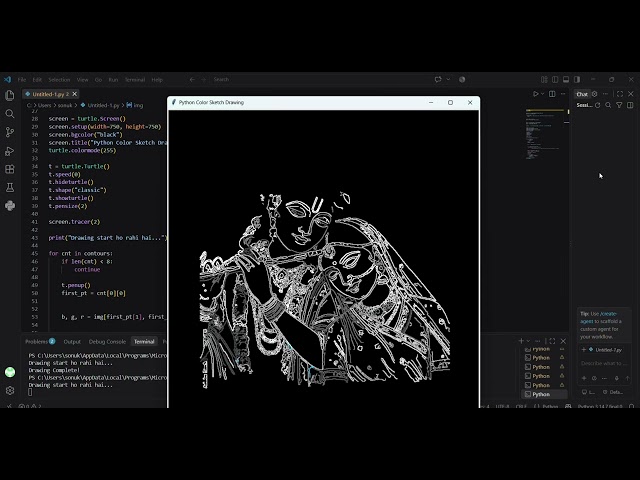Close the Untitled-1.py editor tab
Screen dimensions: 640x480
click(74, 94)
